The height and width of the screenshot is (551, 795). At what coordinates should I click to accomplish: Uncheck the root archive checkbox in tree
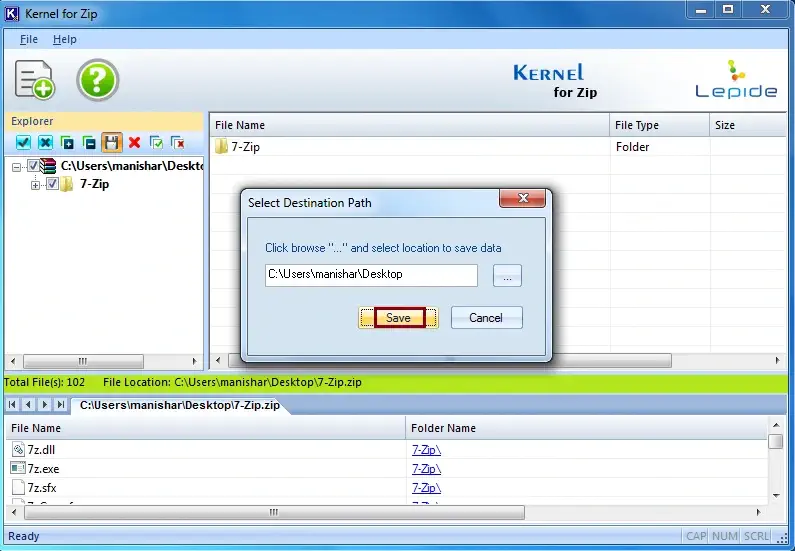(33, 166)
